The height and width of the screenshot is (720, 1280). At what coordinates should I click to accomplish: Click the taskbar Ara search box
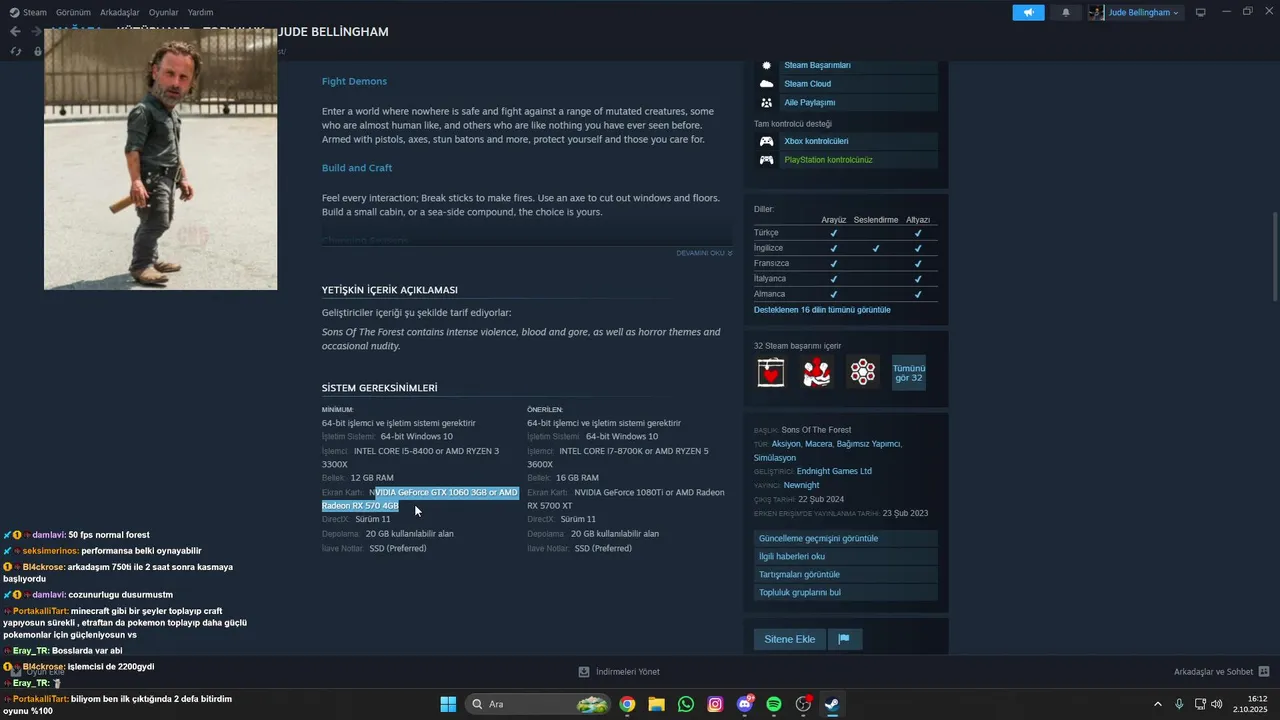(x=539, y=704)
